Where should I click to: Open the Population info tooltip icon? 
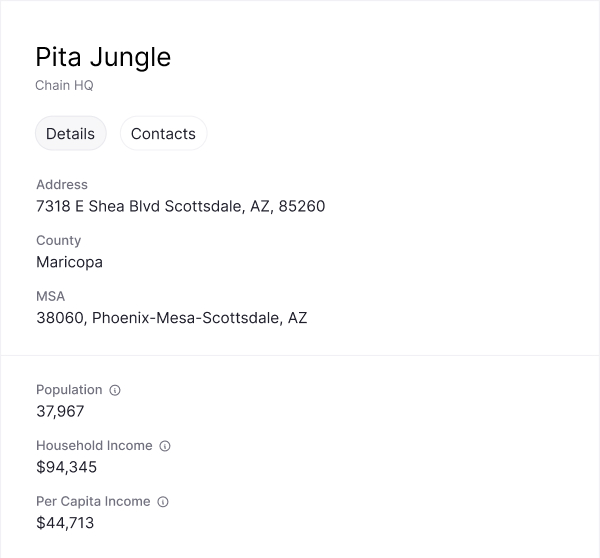(x=115, y=390)
